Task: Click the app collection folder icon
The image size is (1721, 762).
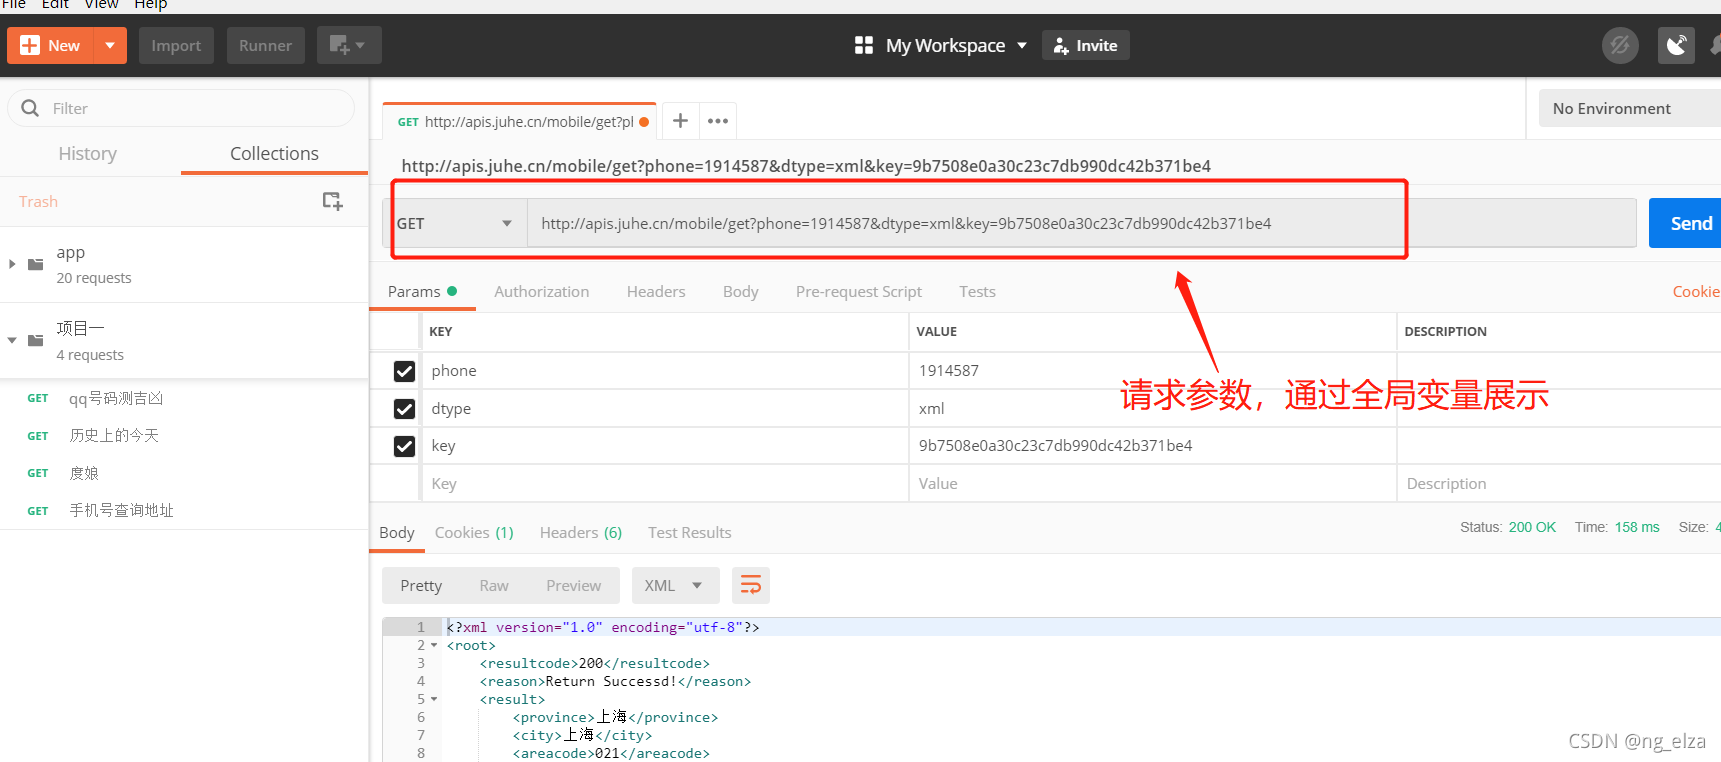Action: tap(36, 264)
